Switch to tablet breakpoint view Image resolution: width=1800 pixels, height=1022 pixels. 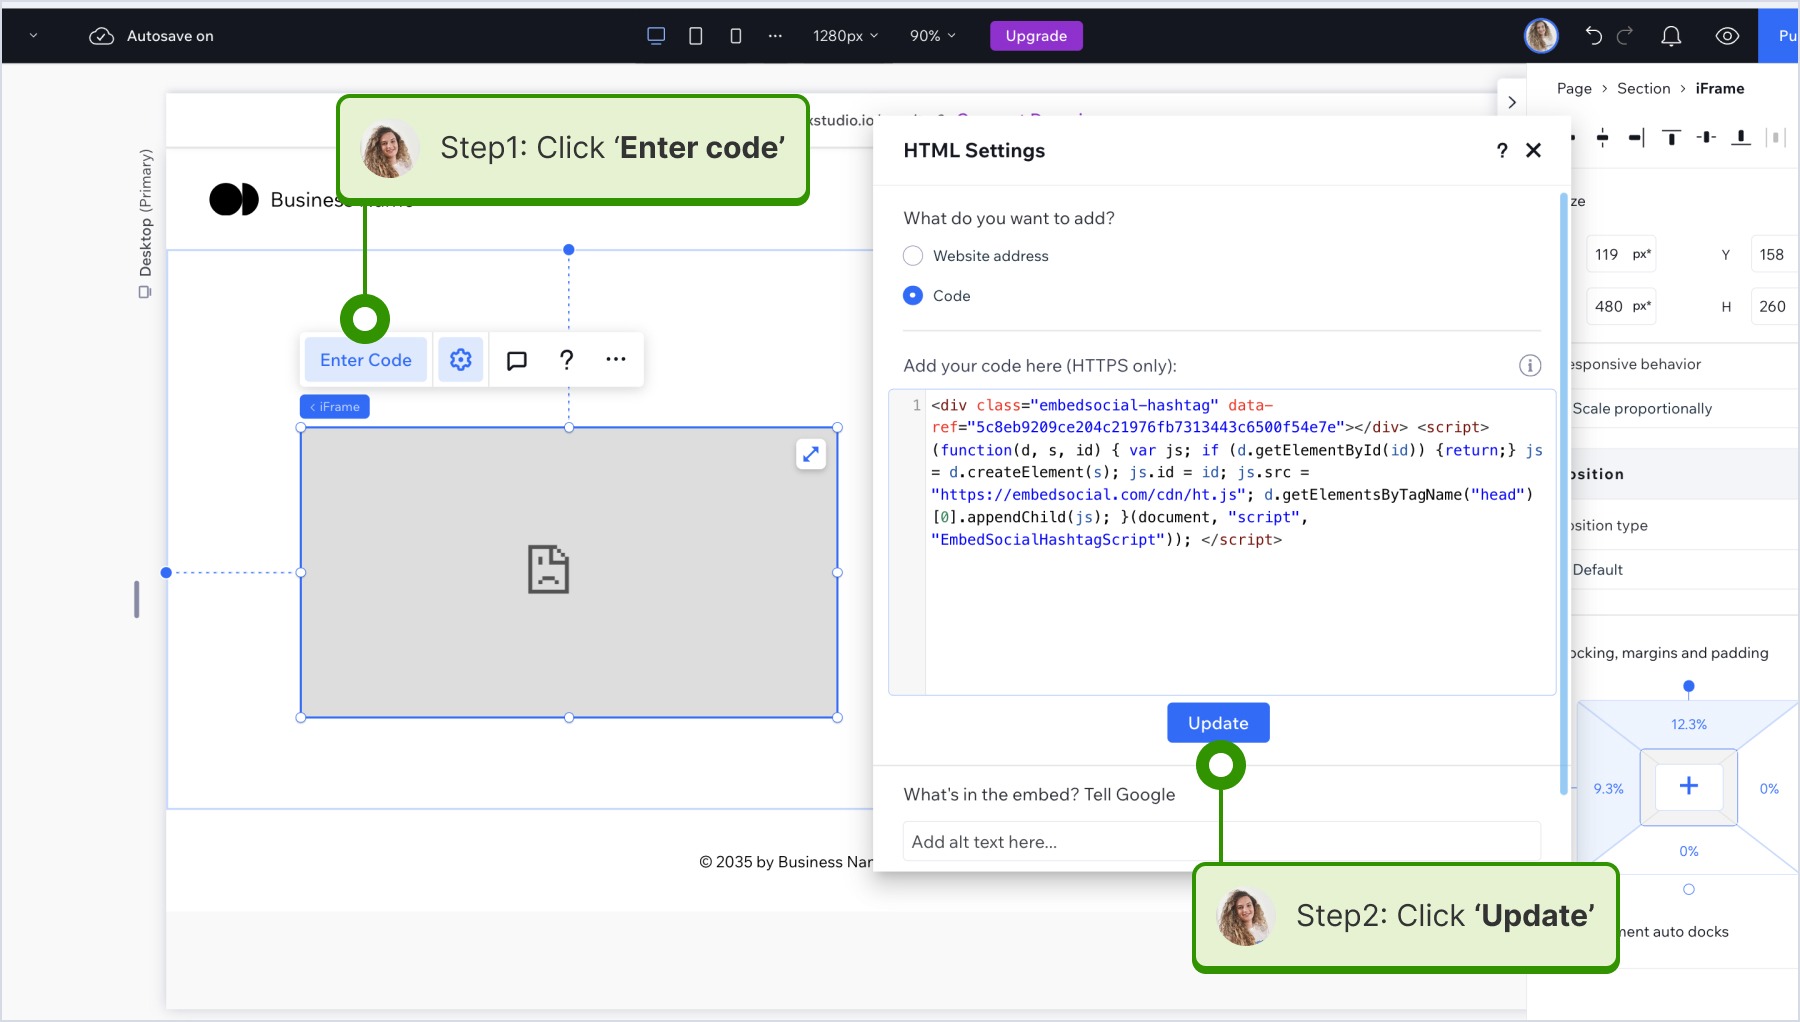coord(696,36)
